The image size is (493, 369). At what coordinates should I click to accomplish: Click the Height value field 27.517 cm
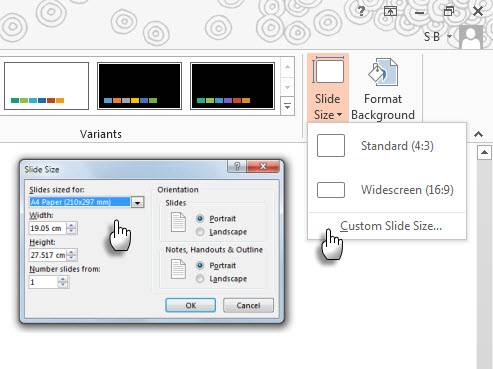(48, 255)
